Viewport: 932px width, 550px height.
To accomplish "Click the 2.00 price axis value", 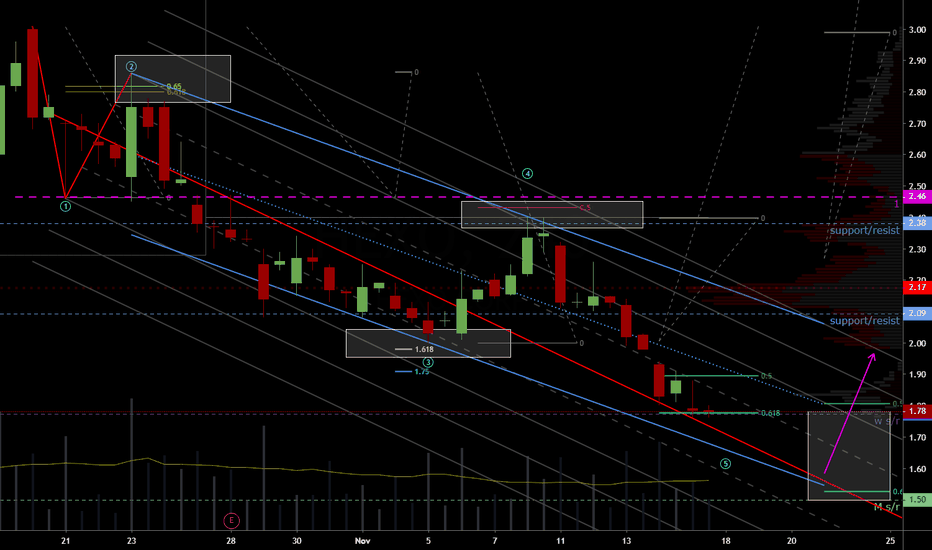I will [917, 343].
